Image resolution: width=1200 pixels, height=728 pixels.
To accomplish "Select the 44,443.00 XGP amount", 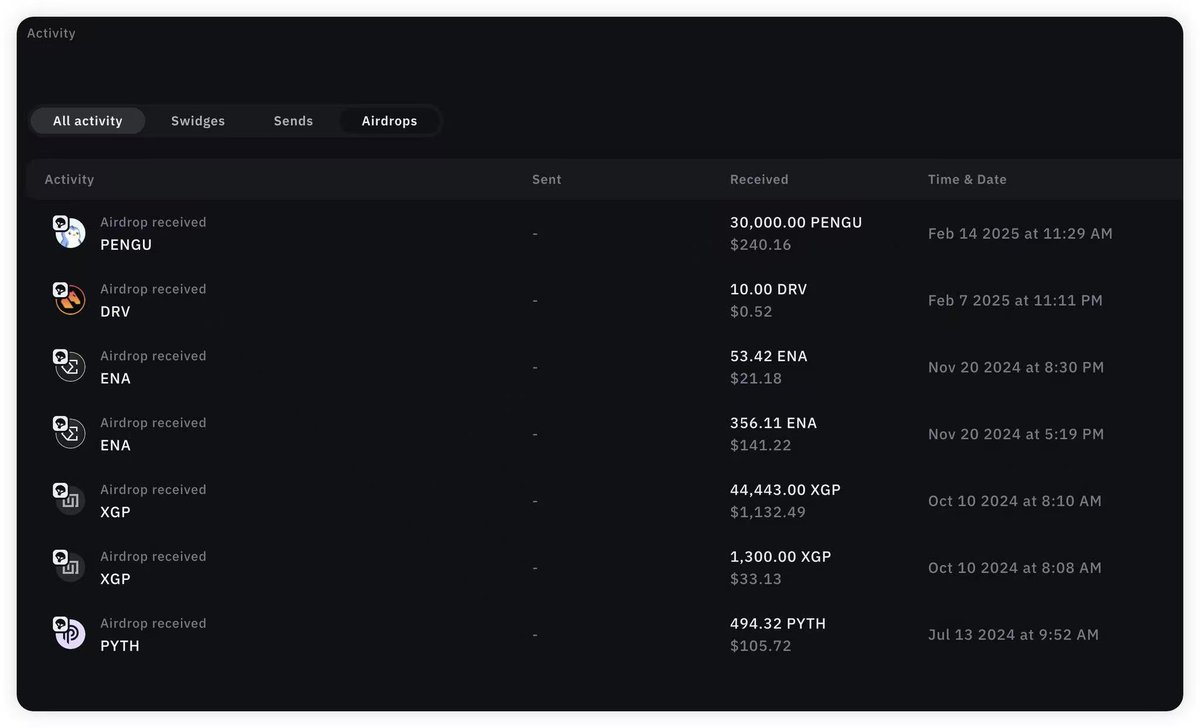I will (786, 490).
